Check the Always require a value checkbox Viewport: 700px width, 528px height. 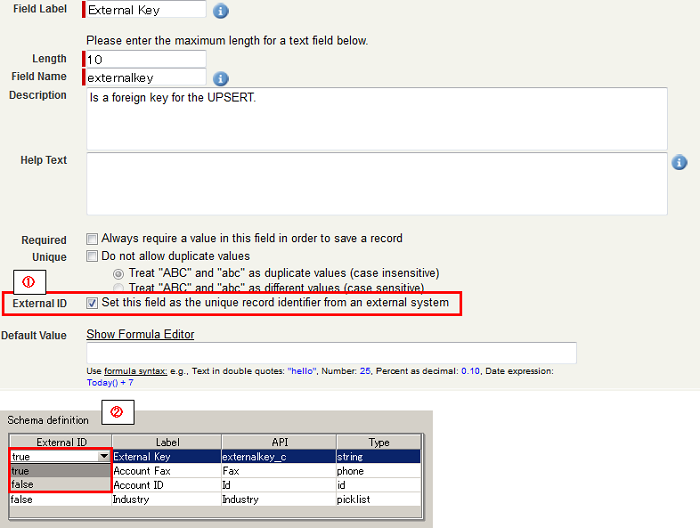click(92, 239)
